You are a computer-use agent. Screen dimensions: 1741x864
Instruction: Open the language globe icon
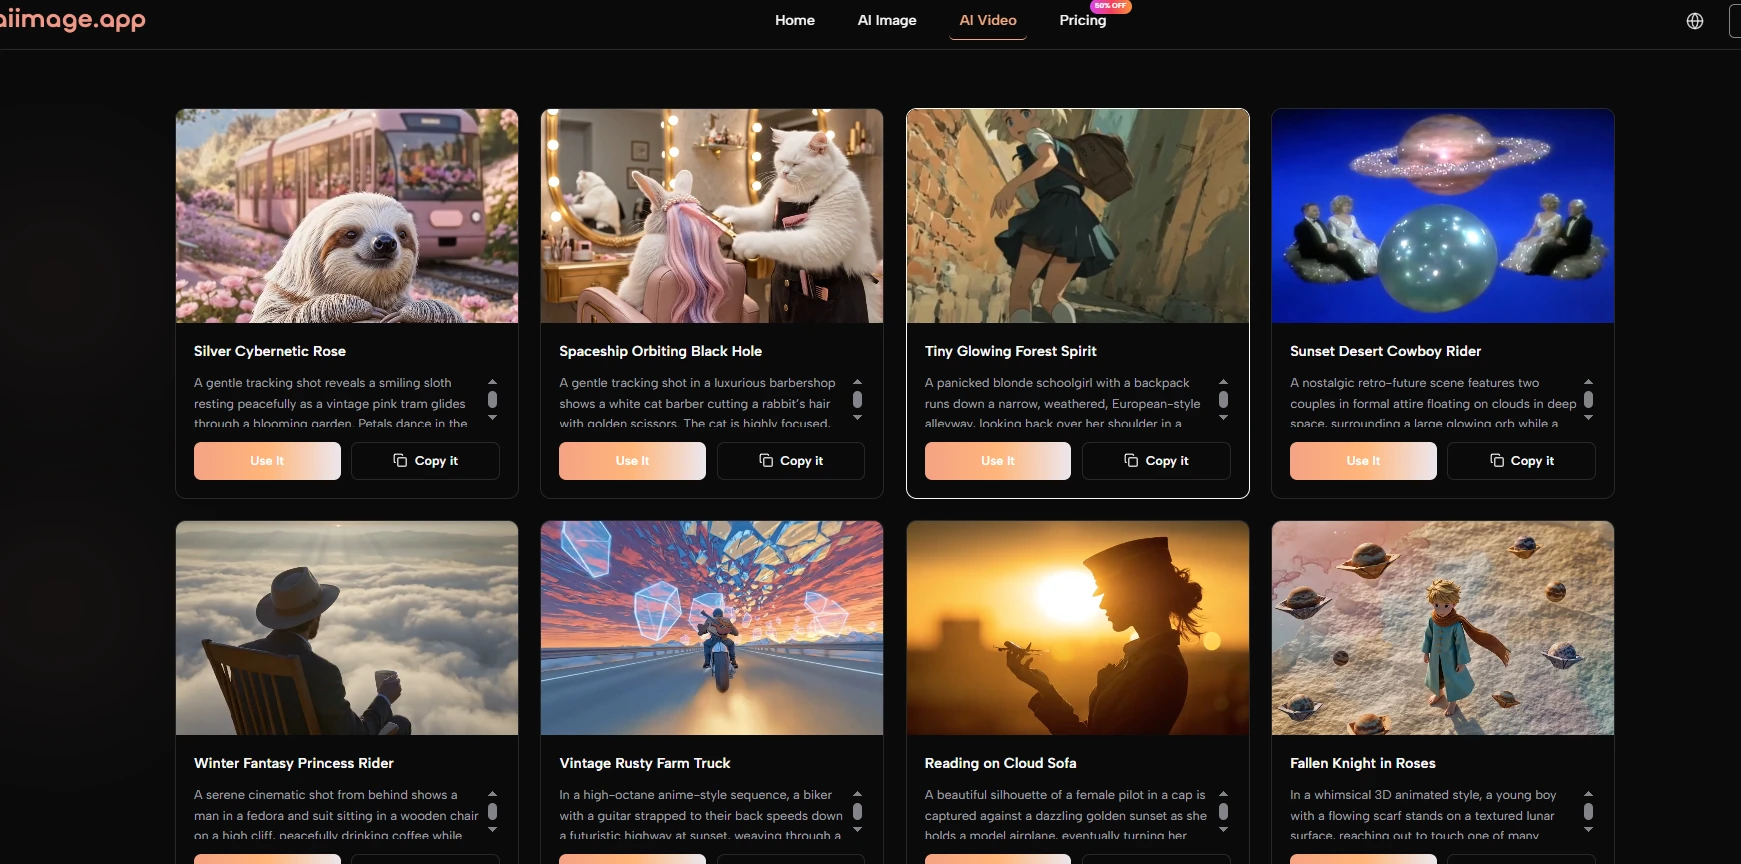[1694, 21]
